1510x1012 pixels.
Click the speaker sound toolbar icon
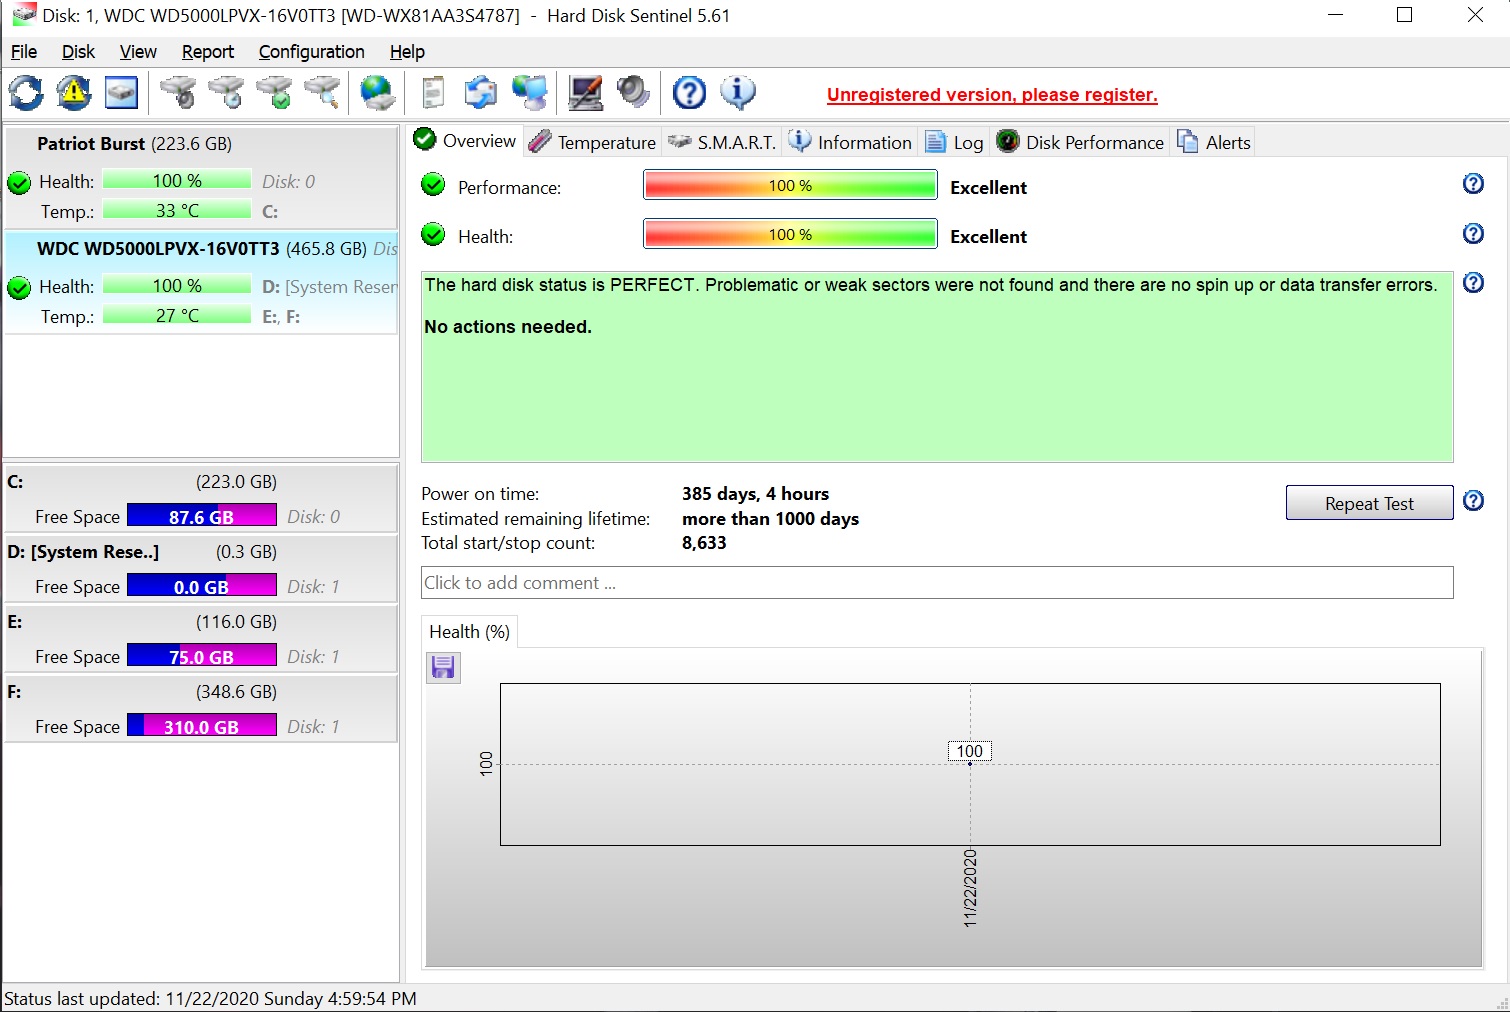(x=633, y=93)
